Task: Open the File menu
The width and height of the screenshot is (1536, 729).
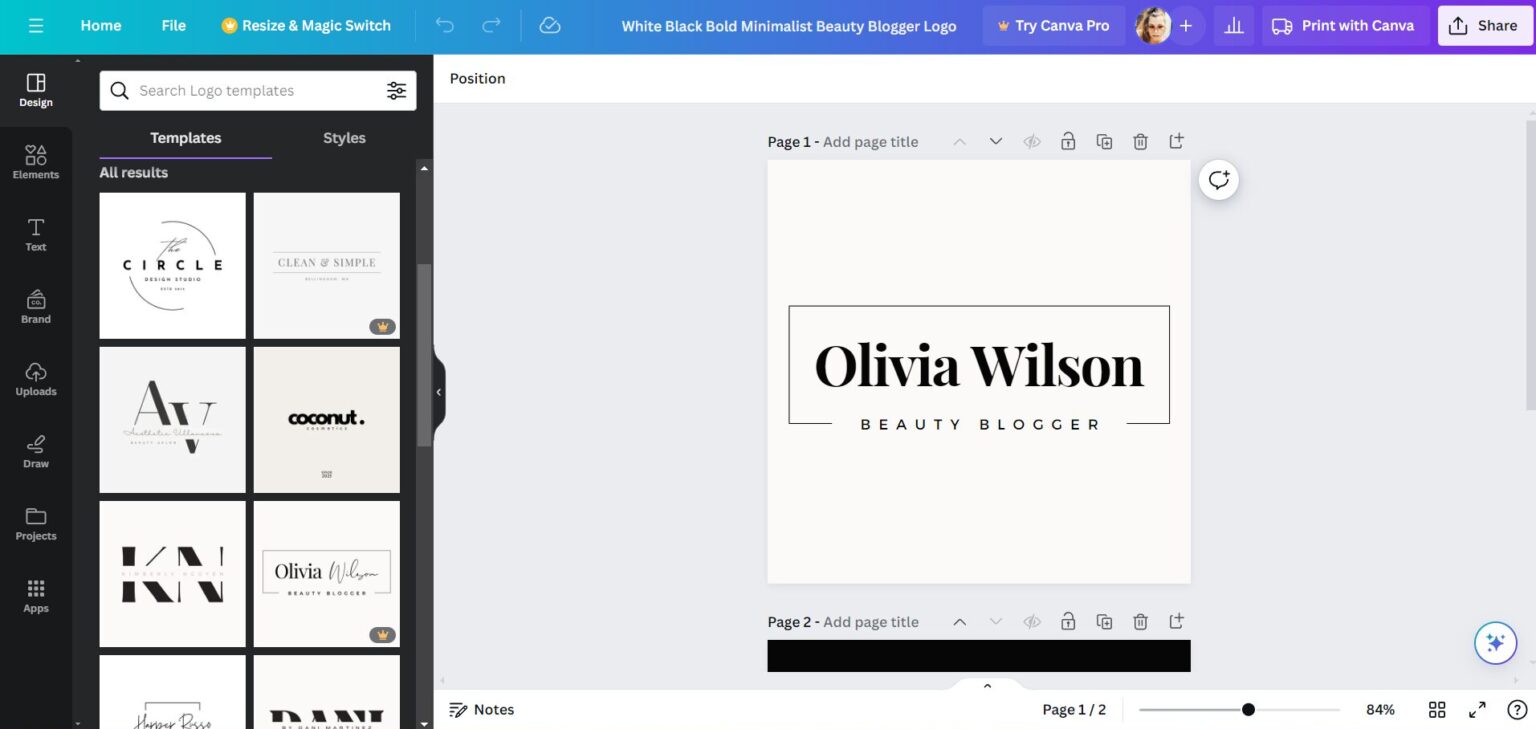Action: [x=173, y=26]
